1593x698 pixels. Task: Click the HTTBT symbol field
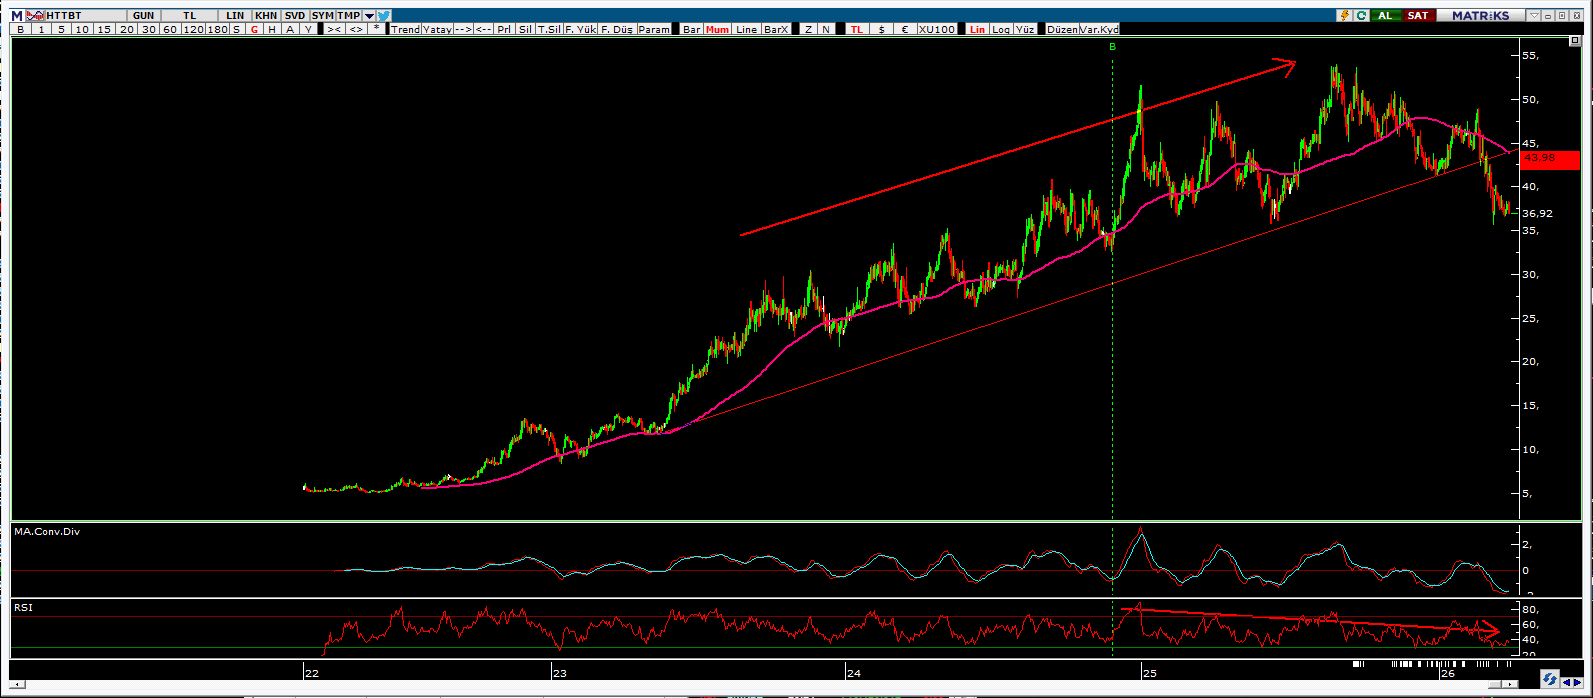click(86, 16)
